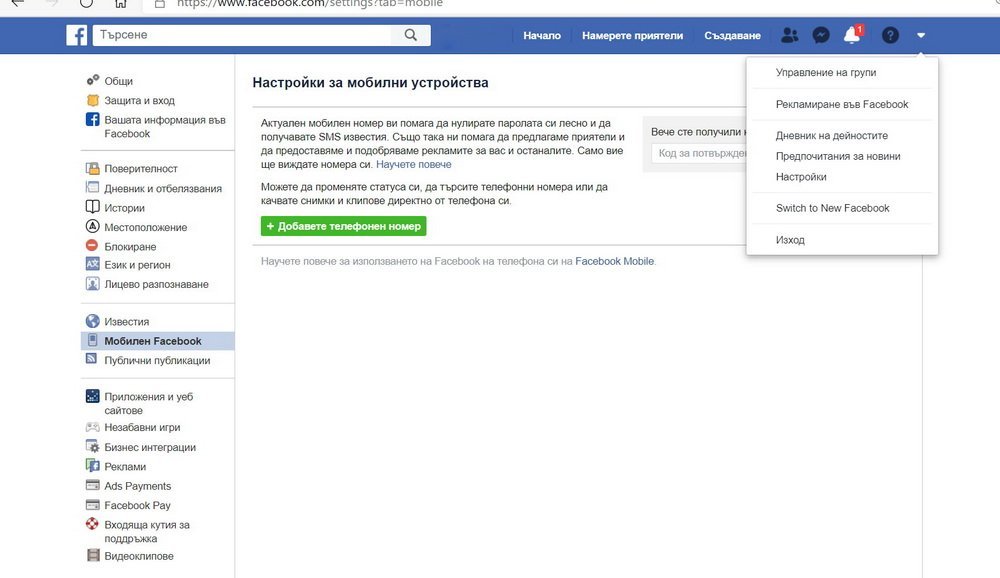This screenshot has height=578, width=1000.
Task: Click the Видеоклипове film icon
Action: click(93, 555)
